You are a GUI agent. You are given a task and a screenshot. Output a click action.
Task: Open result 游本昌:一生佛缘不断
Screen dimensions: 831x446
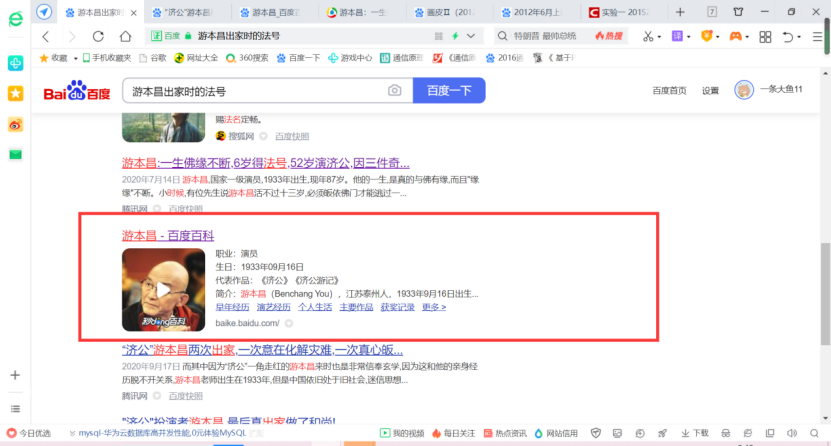pyautogui.click(x=266, y=163)
